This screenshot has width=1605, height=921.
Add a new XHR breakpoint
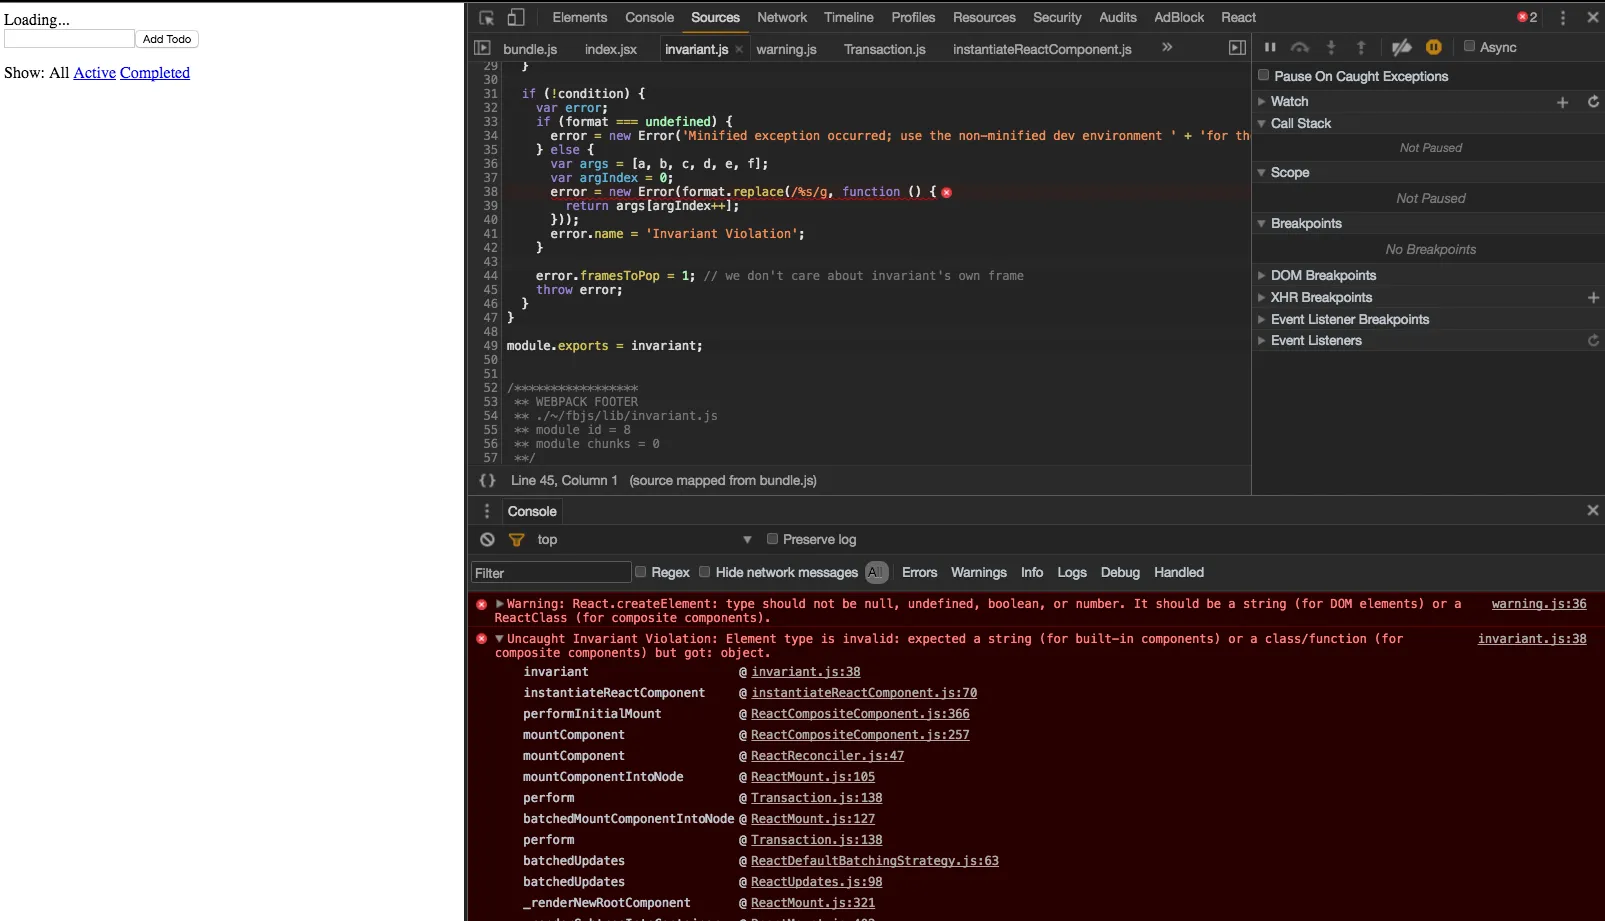pos(1593,297)
